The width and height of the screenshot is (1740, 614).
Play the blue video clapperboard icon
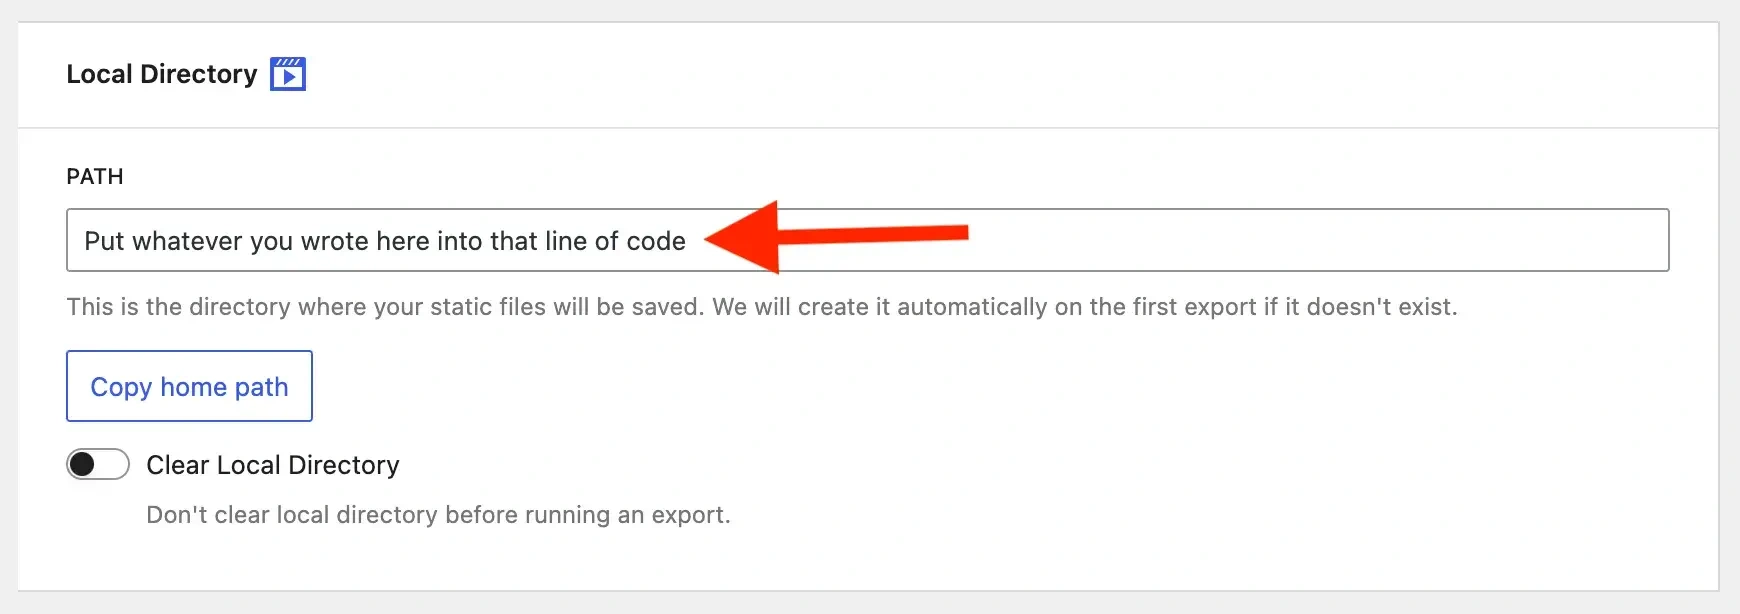click(288, 76)
